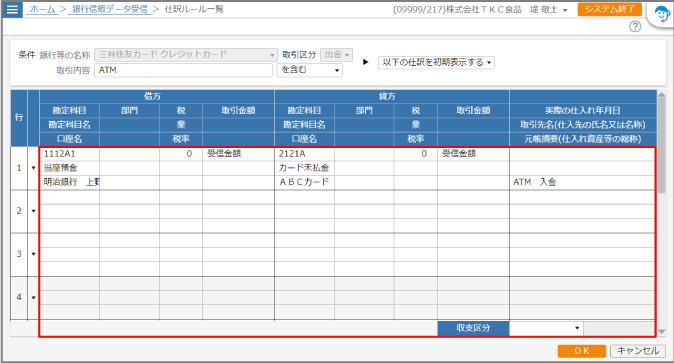The image size is (674, 363).
Task: Open the help question mark icon
Action: pyautogui.click(x=635, y=27)
